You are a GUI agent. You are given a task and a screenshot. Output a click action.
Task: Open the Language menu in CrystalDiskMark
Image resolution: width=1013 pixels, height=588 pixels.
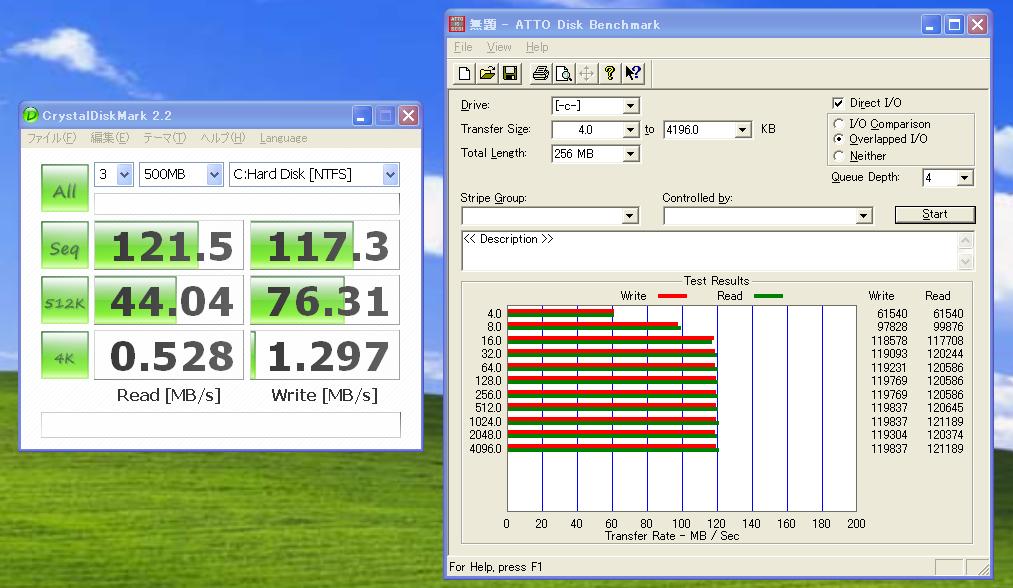[x=283, y=138]
